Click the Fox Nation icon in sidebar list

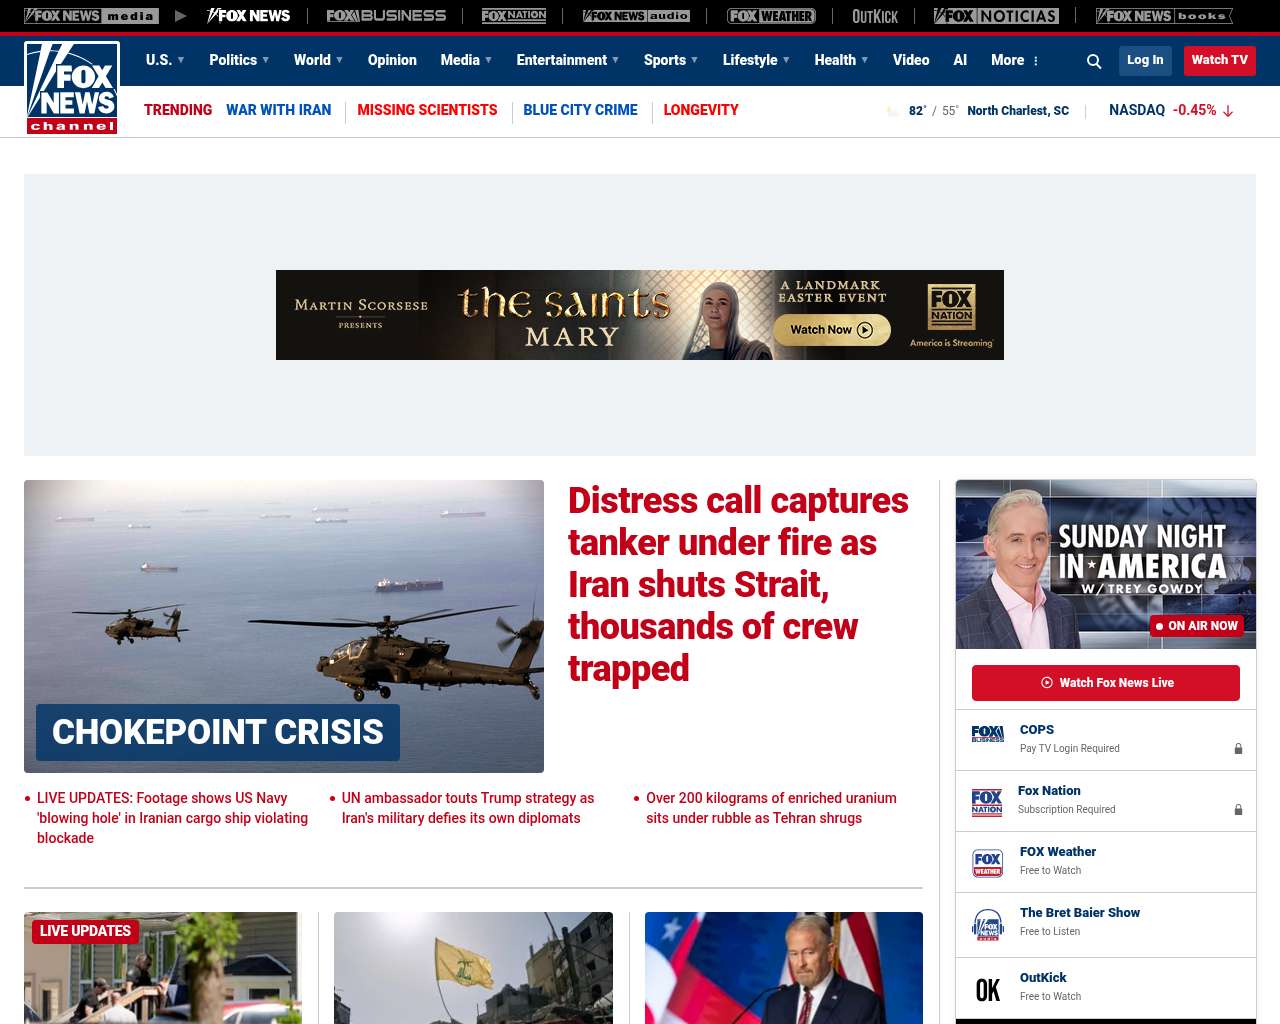987,802
